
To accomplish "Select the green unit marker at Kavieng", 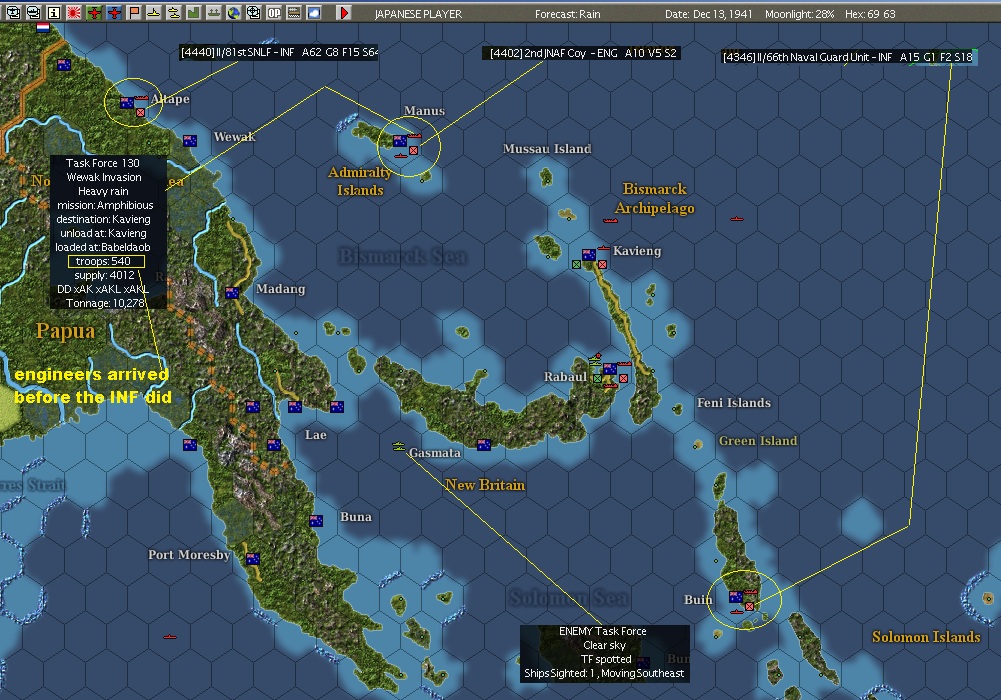I will pyautogui.click(x=576, y=264).
